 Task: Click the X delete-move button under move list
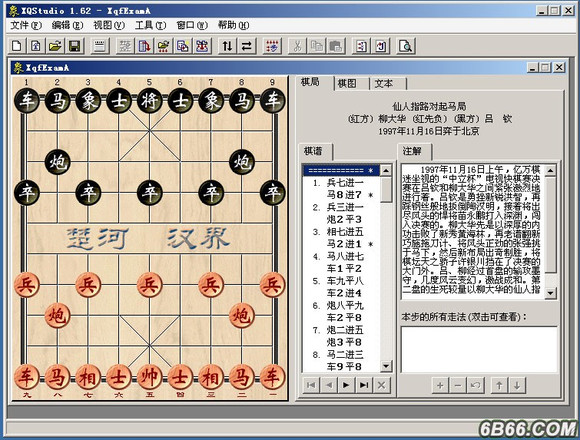click(381, 385)
